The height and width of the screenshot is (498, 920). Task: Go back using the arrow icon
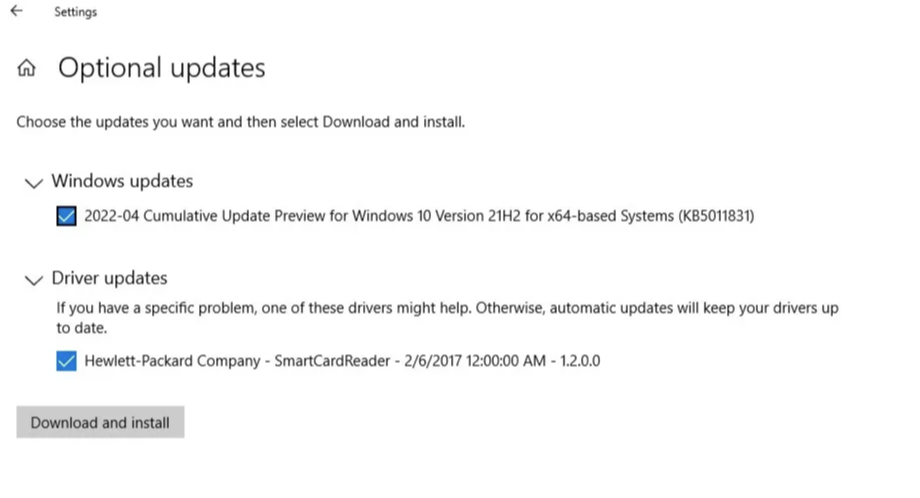tap(16, 11)
